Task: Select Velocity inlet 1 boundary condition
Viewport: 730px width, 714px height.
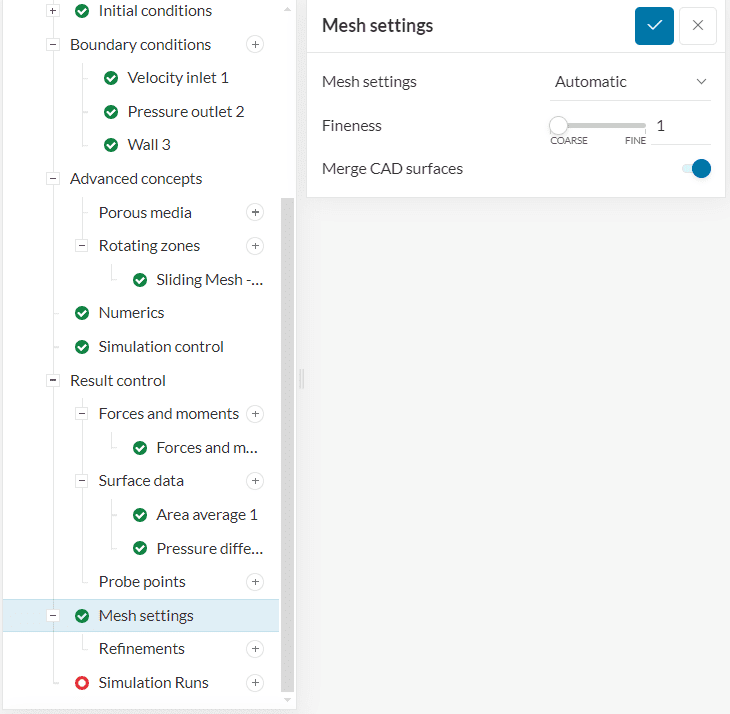Action: [178, 78]
